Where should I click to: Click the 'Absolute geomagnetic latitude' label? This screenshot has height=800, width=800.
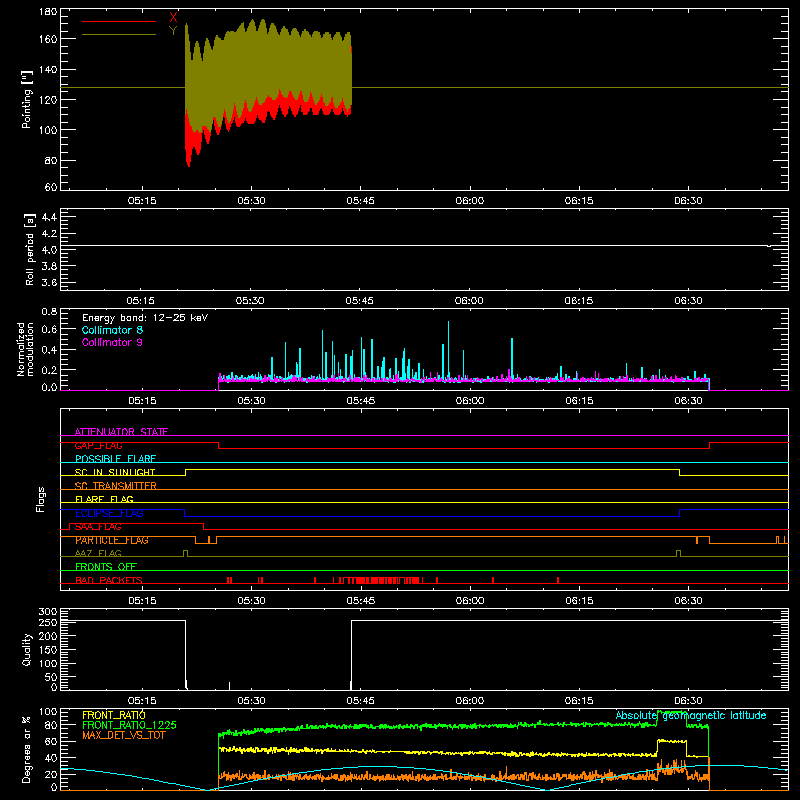[691, 715]
